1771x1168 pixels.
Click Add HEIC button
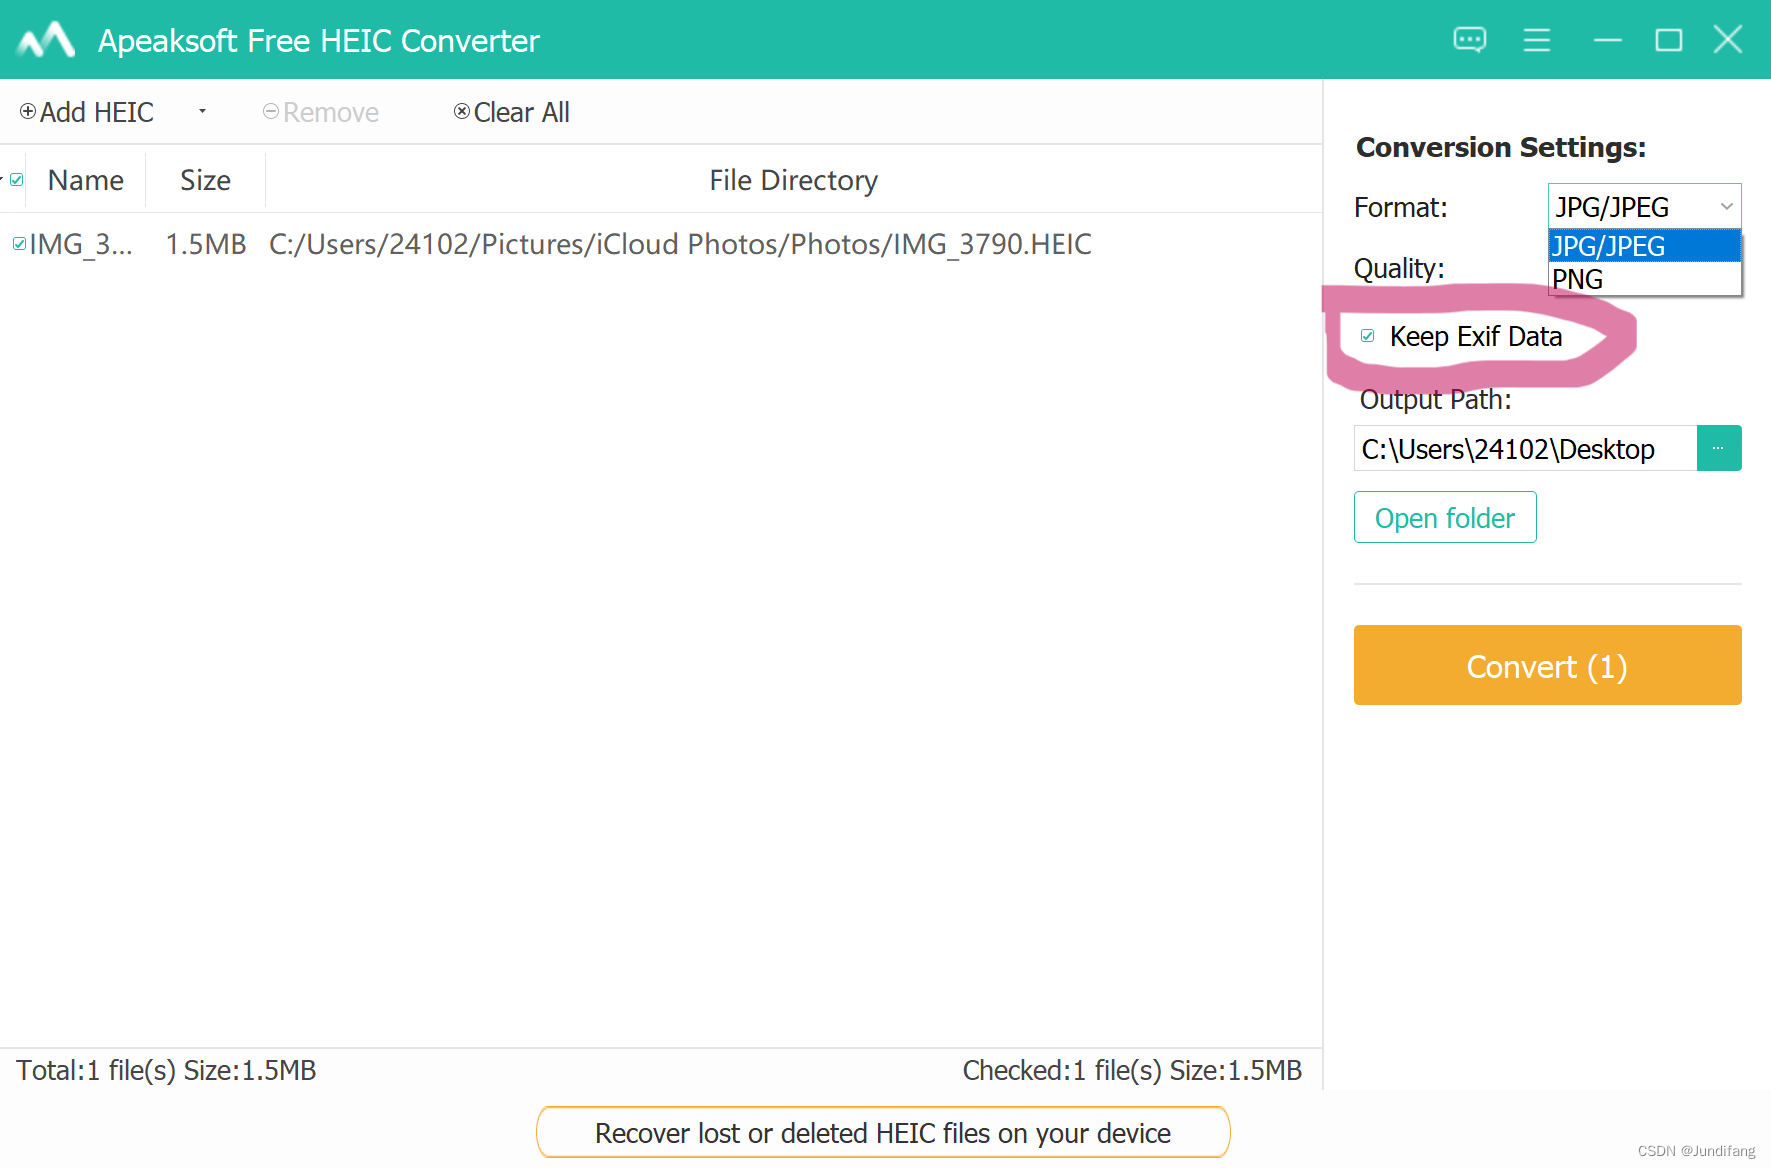tap(87, 112)
